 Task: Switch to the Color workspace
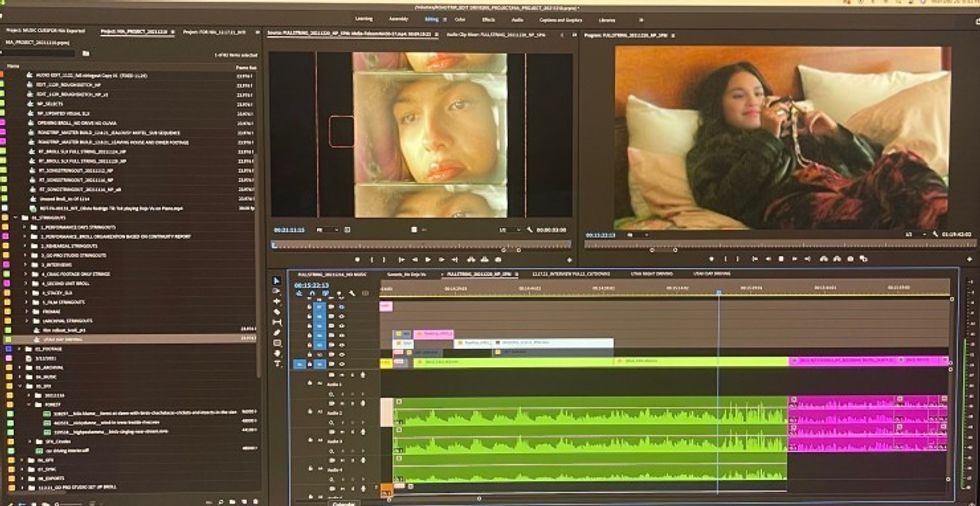[x=460, y=19]
